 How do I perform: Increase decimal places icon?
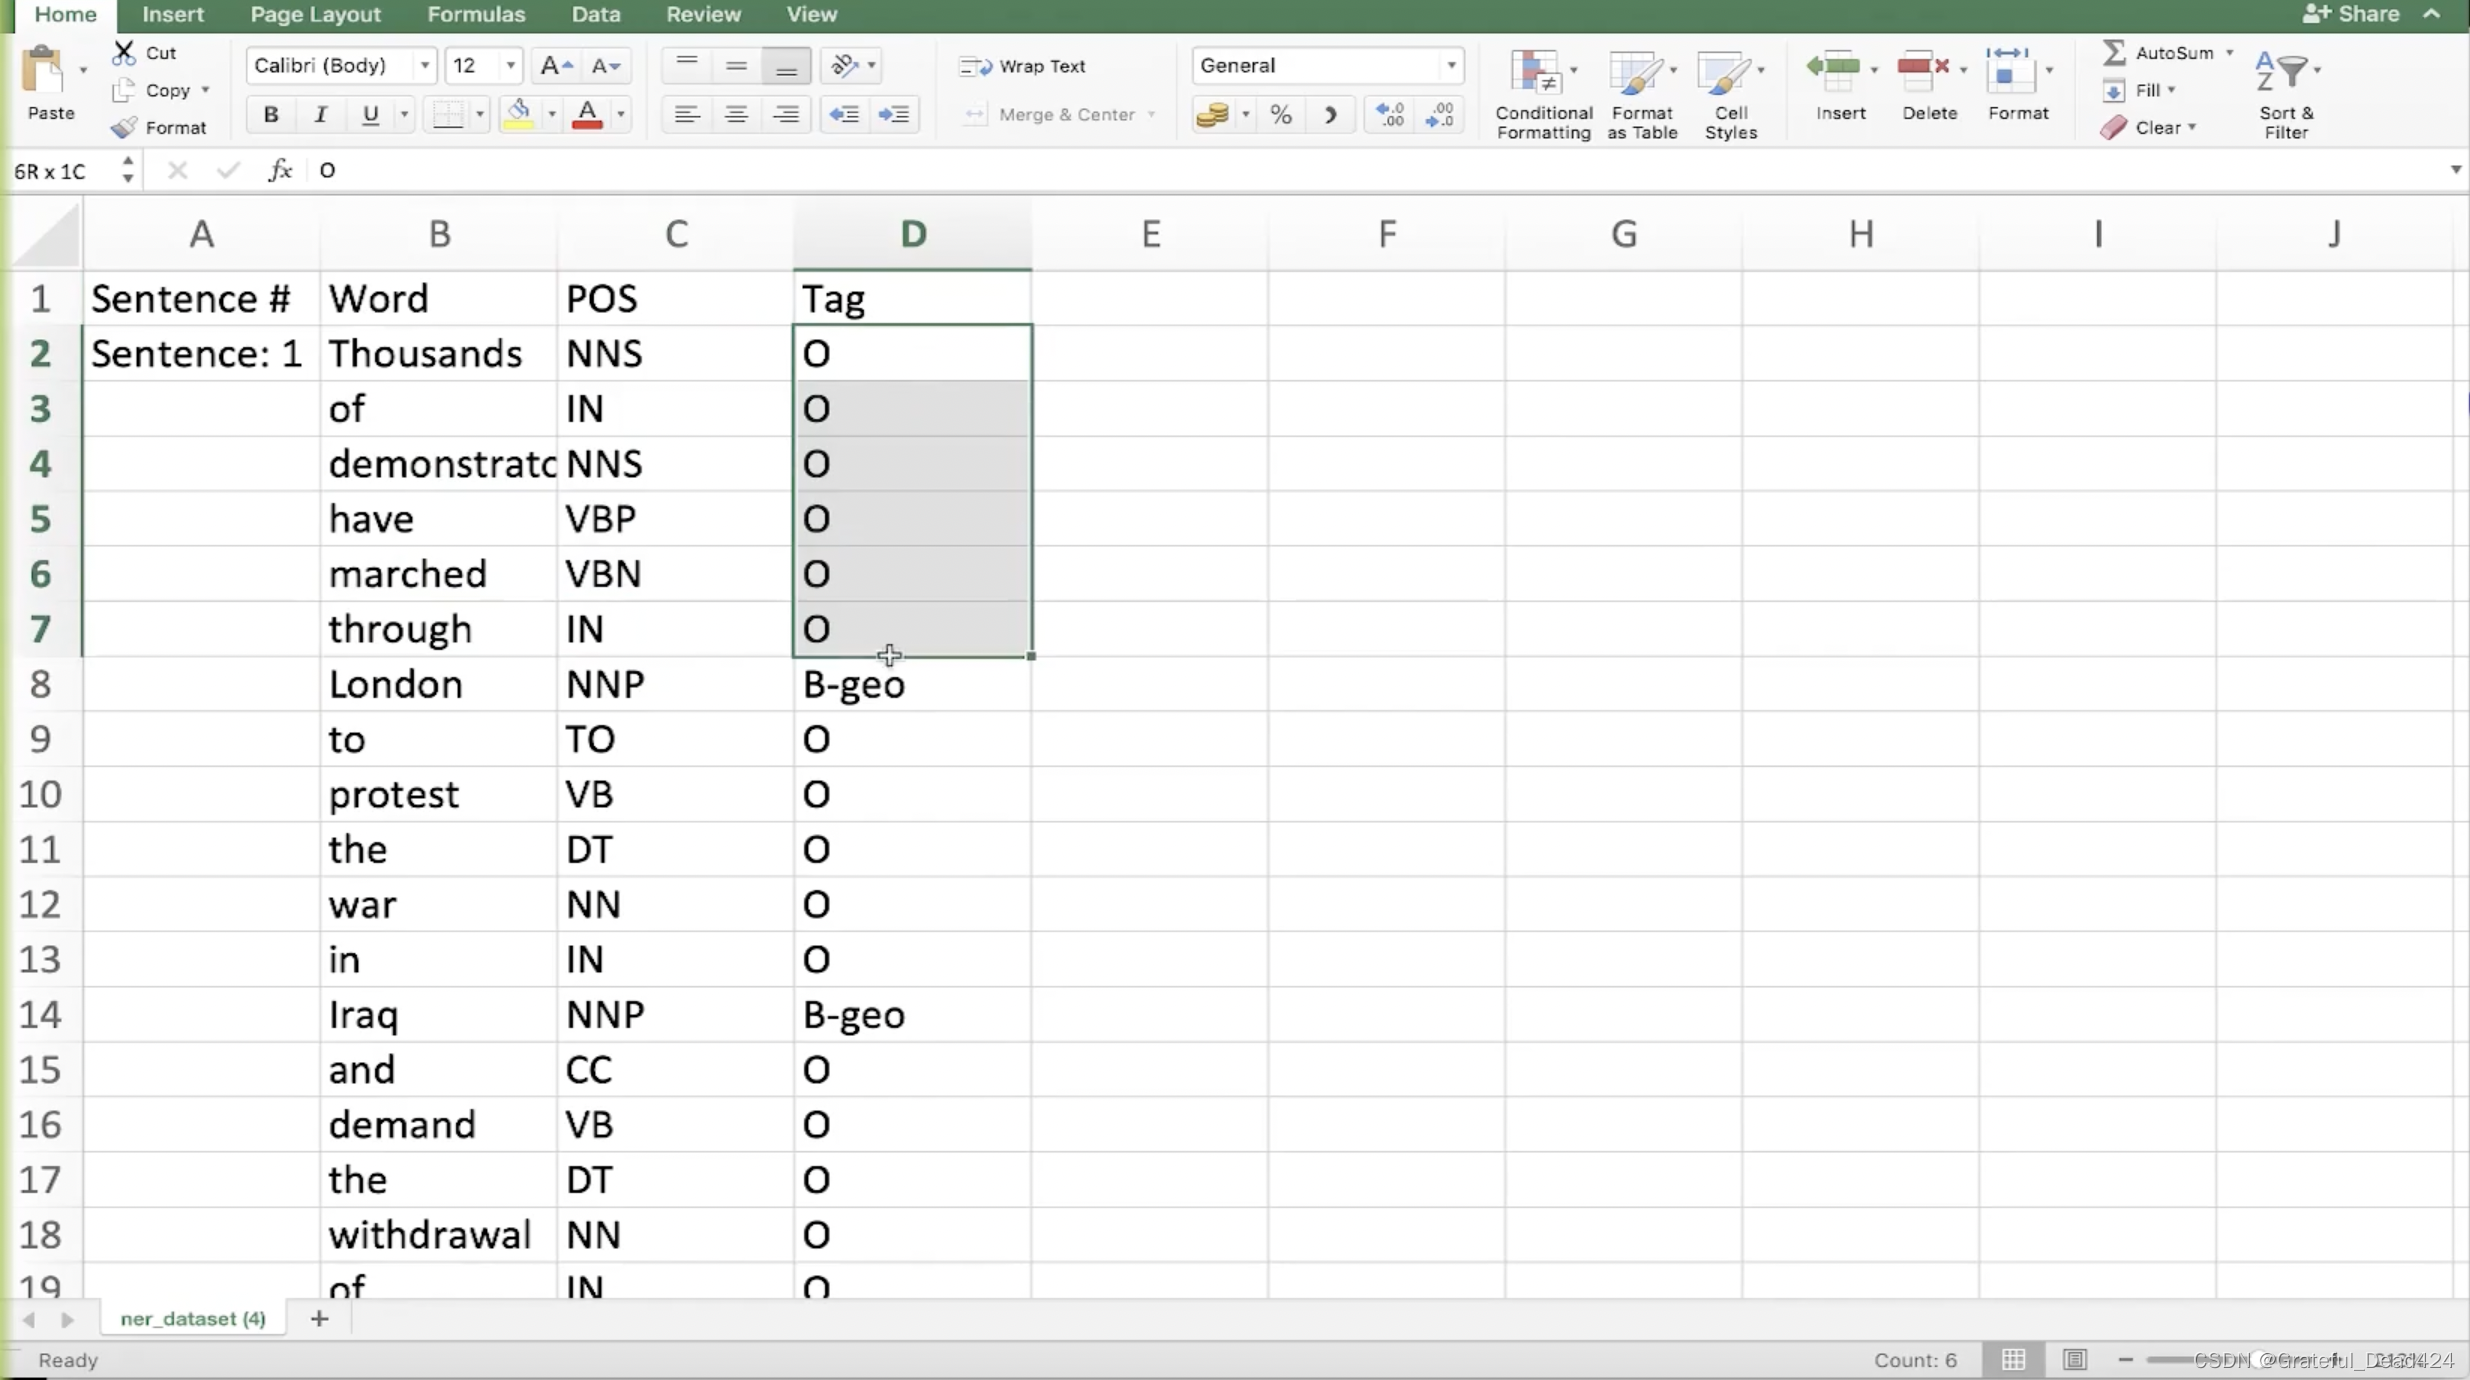pos(1390,115)
